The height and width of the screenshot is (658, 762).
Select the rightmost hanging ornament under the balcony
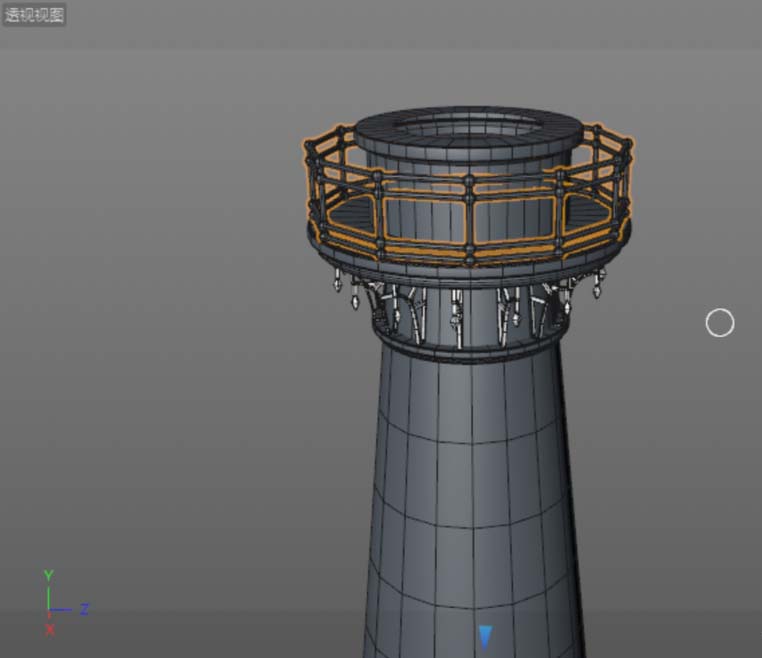point(598,287)
